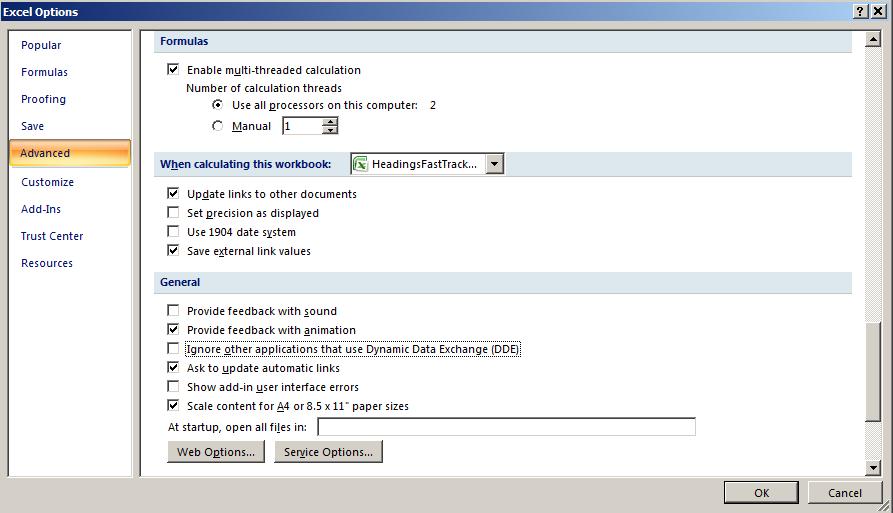Select Use all processors on this computer
The width and height of the screenshot is (893, 513).
point(218,105)
